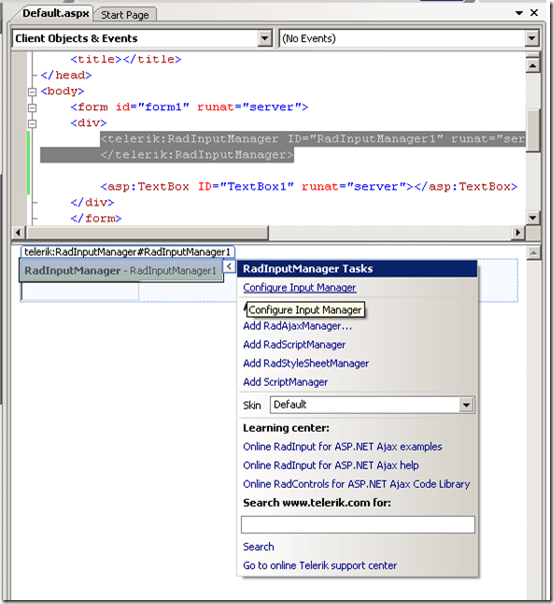Click the design view scroll up arrow
The height and width of the screenshot is (604, 554).
[534, 253]
